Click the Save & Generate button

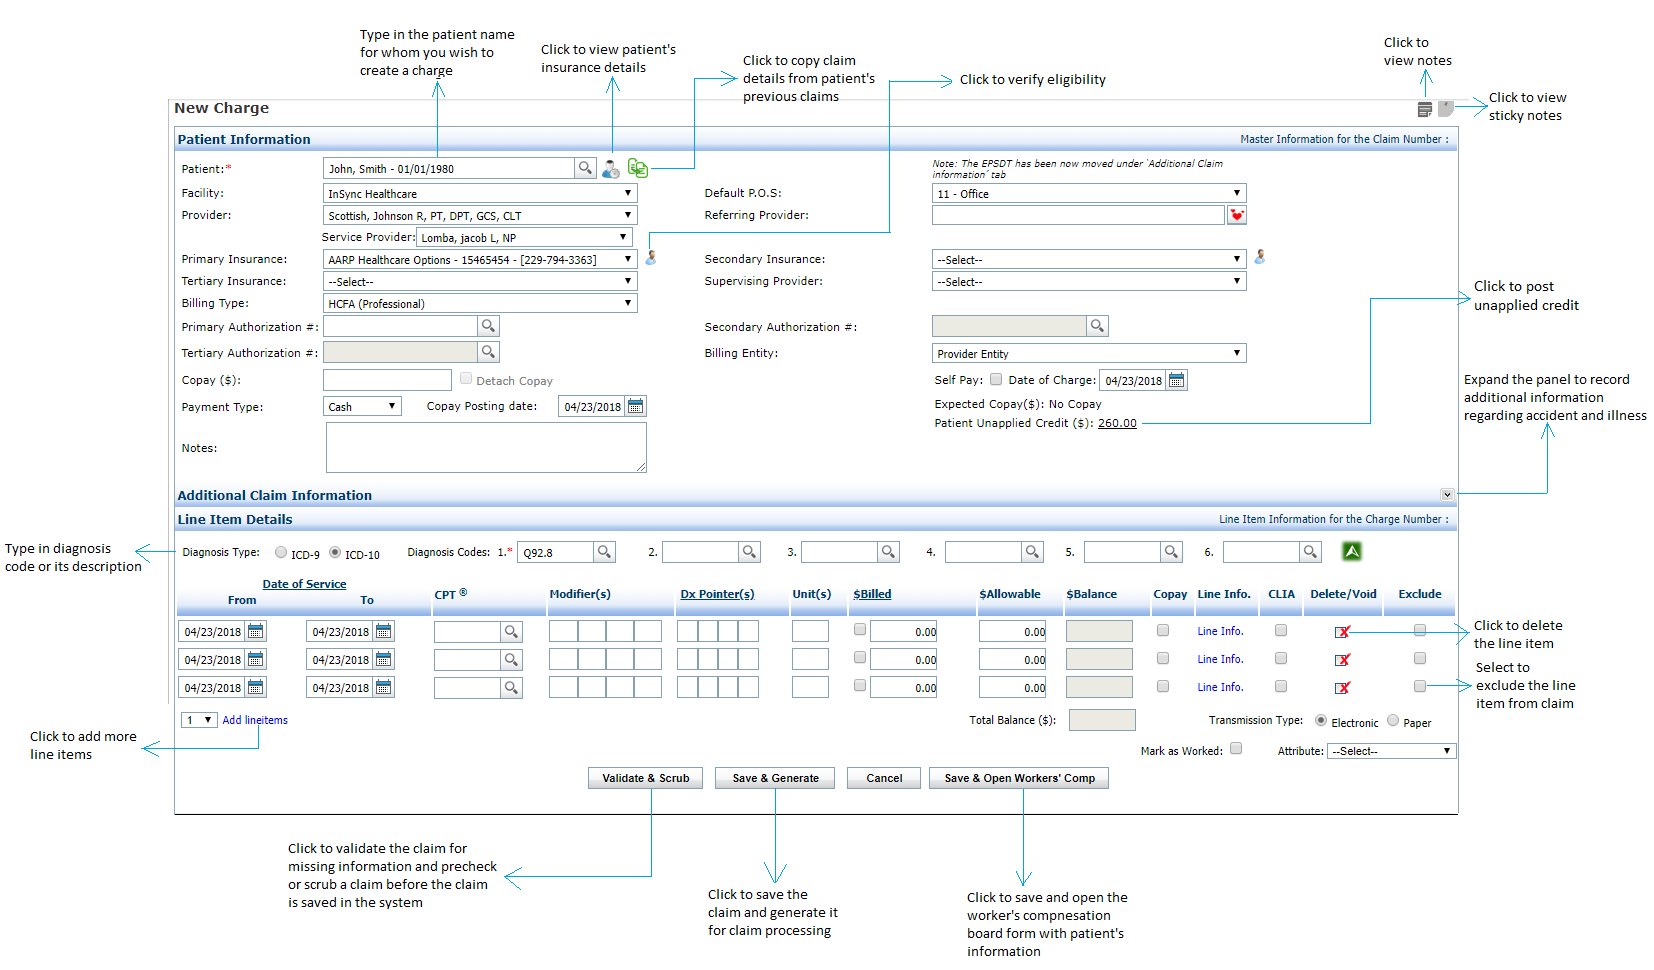pos(775,778)
